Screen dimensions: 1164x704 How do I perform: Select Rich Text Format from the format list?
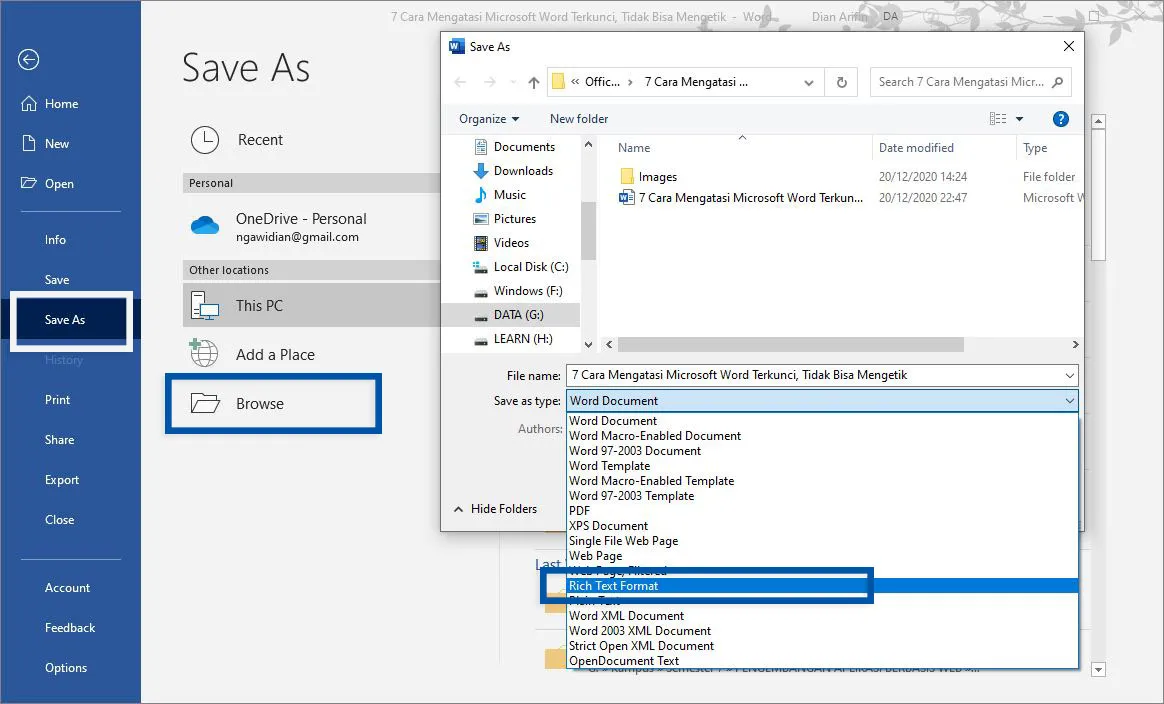(613, 585)
